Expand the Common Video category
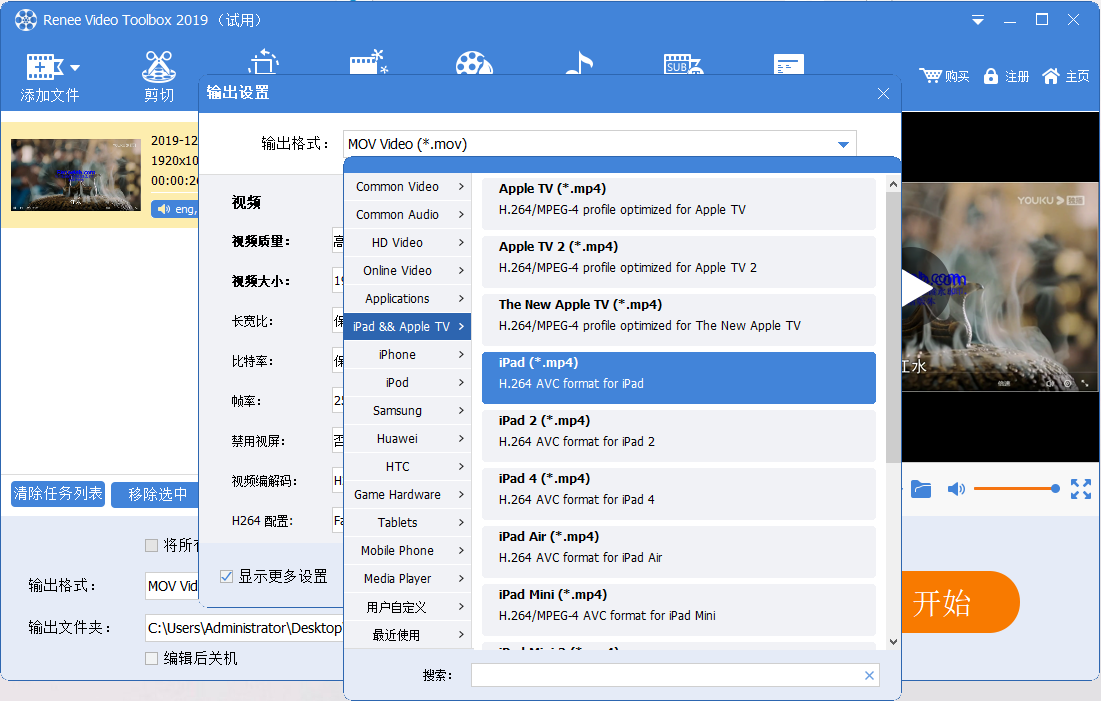Viewport: 1101px width, 701px height. pyautogui.click(x=407, y=187)
